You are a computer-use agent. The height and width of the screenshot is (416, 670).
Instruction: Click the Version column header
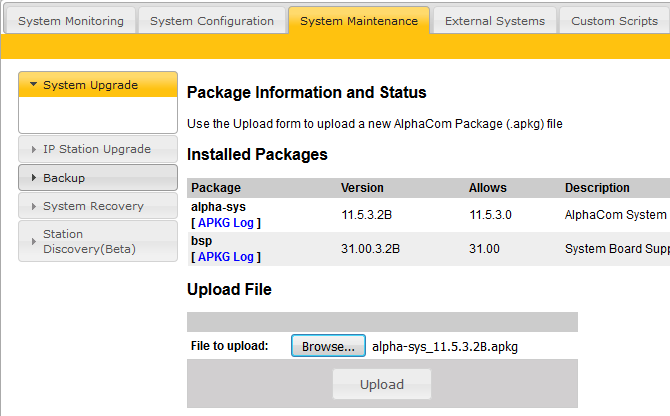tap(362, 188)
